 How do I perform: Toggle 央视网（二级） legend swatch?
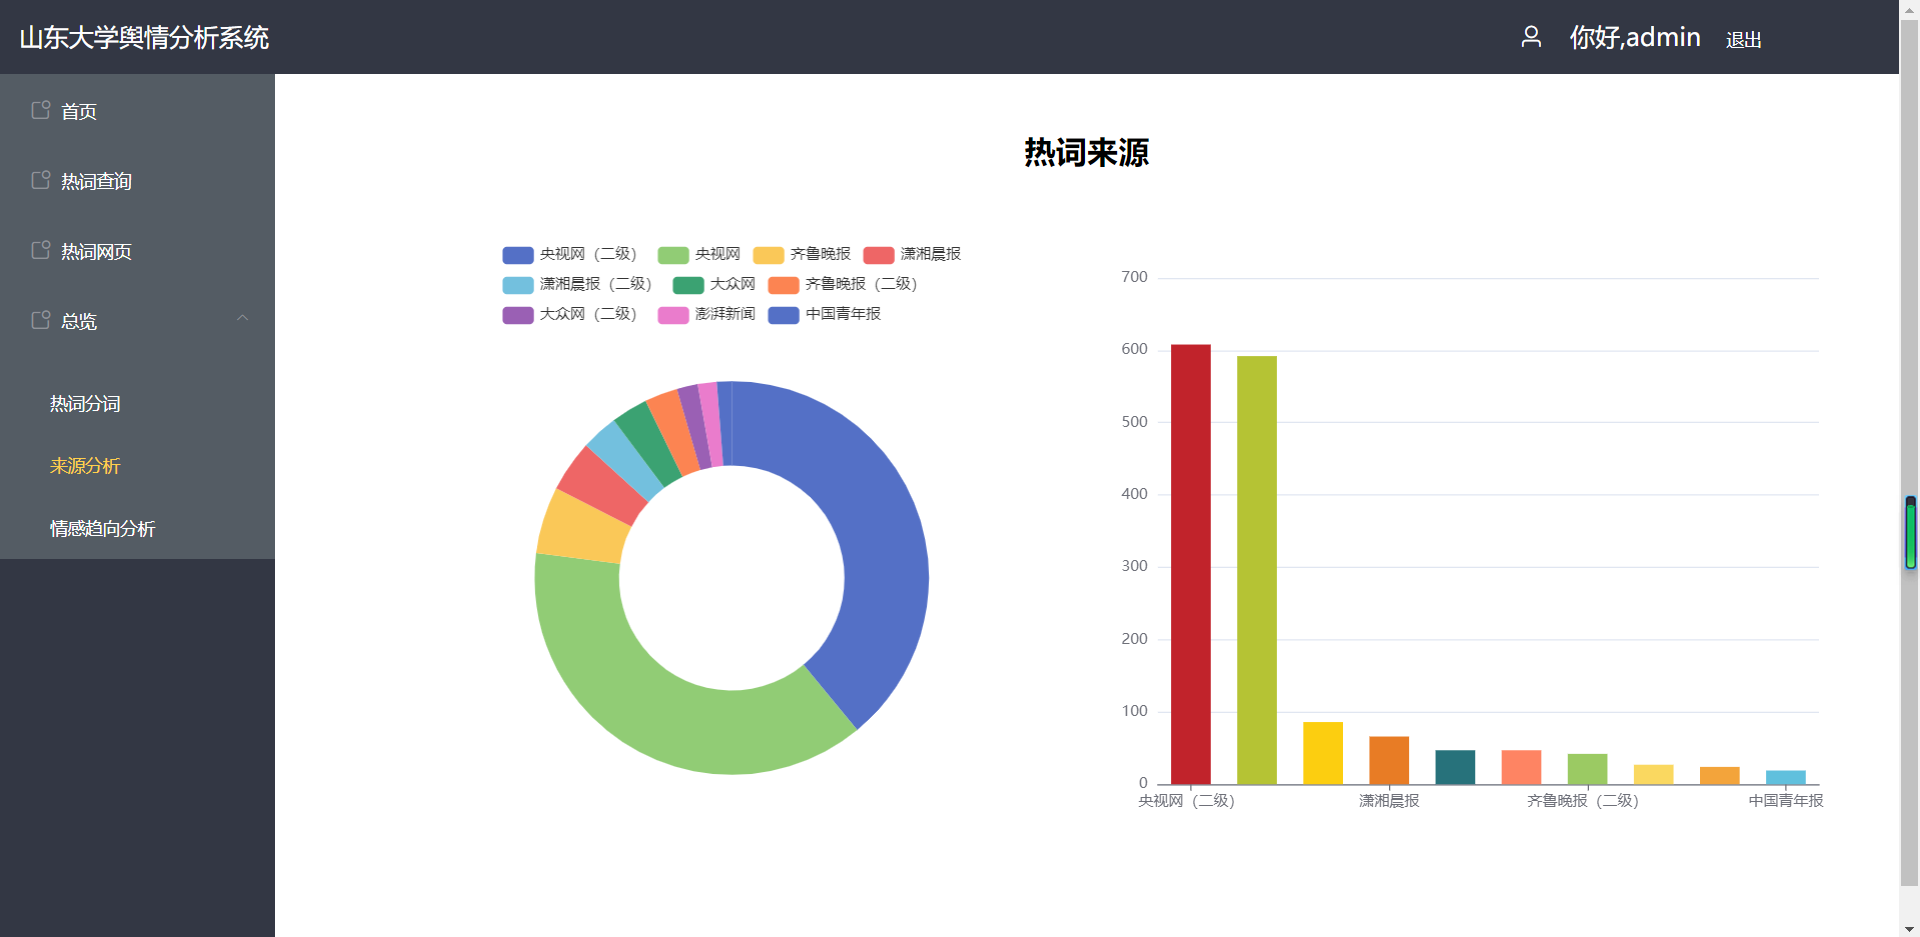click(x=518, y=255)
